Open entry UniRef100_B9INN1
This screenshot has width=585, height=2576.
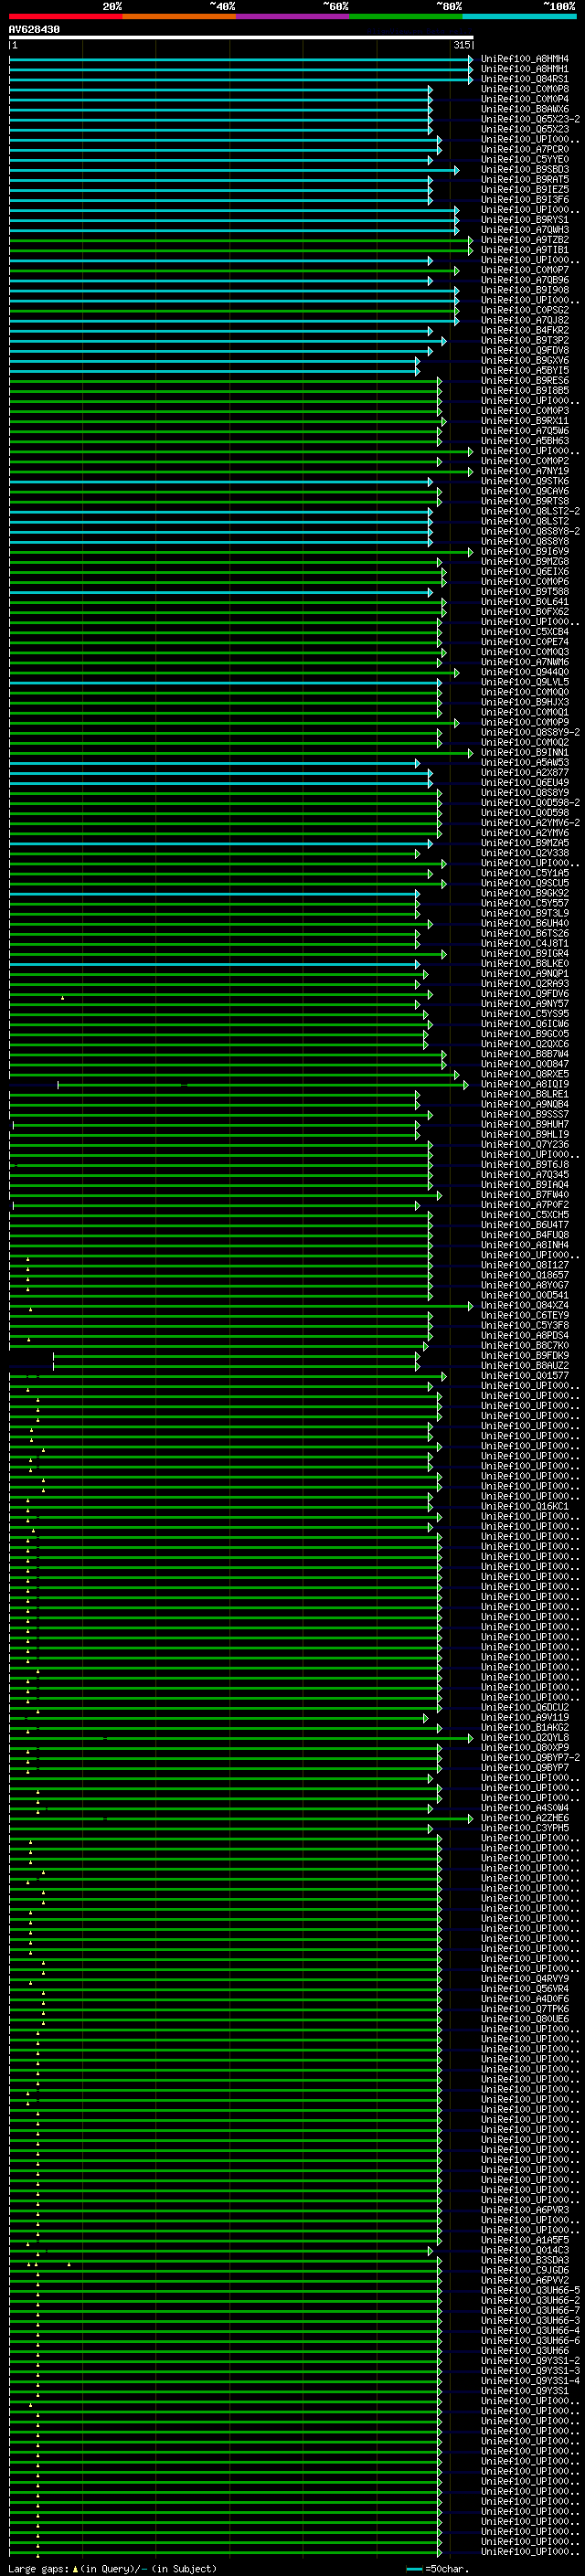[525, 752]
